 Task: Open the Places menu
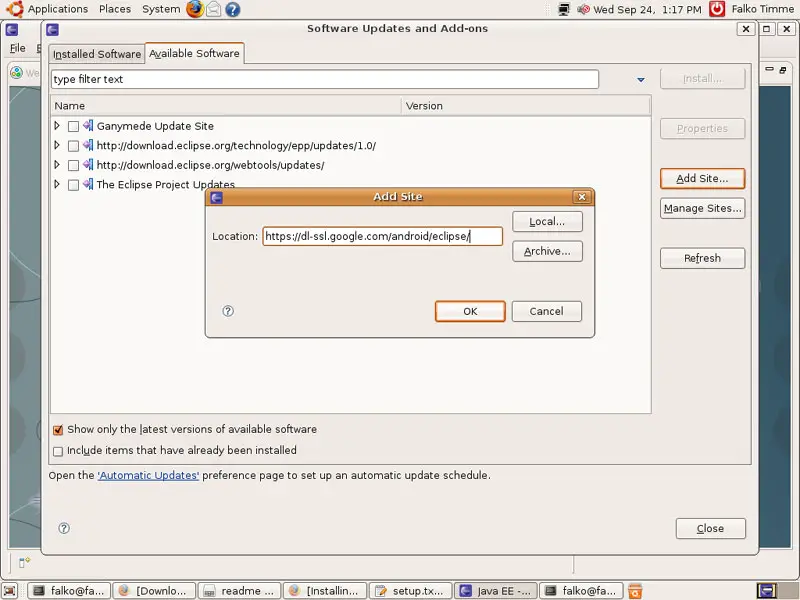(115, 9)
